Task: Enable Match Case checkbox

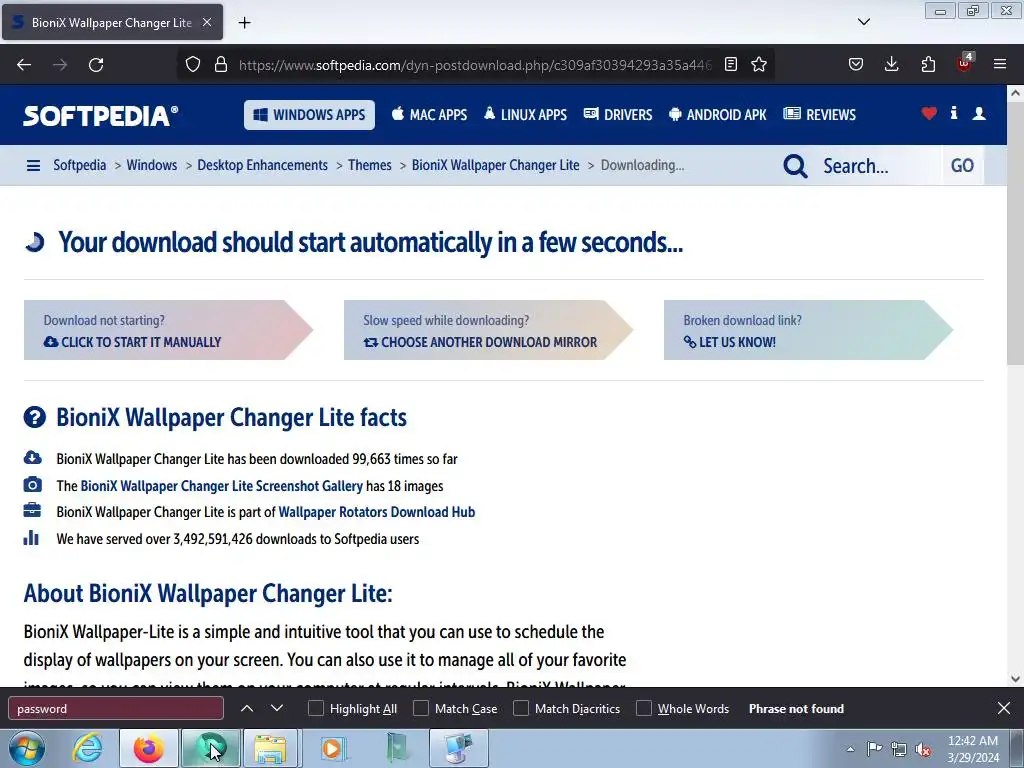Action: [421, 709]
